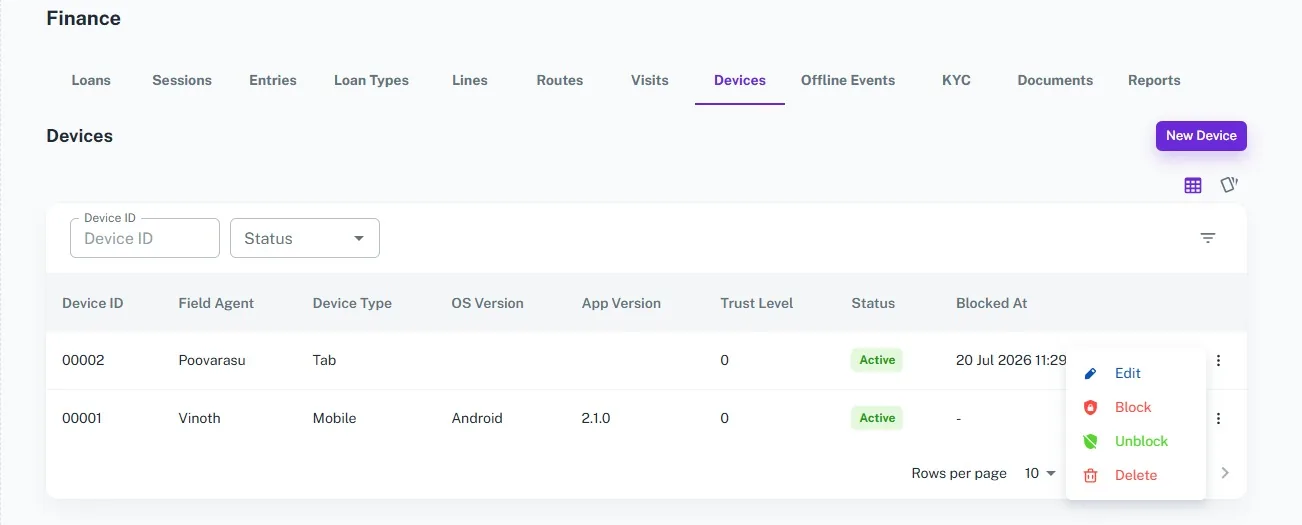Click the OS Version column header
Viewport: 1302px width, 525px height.
487,303
